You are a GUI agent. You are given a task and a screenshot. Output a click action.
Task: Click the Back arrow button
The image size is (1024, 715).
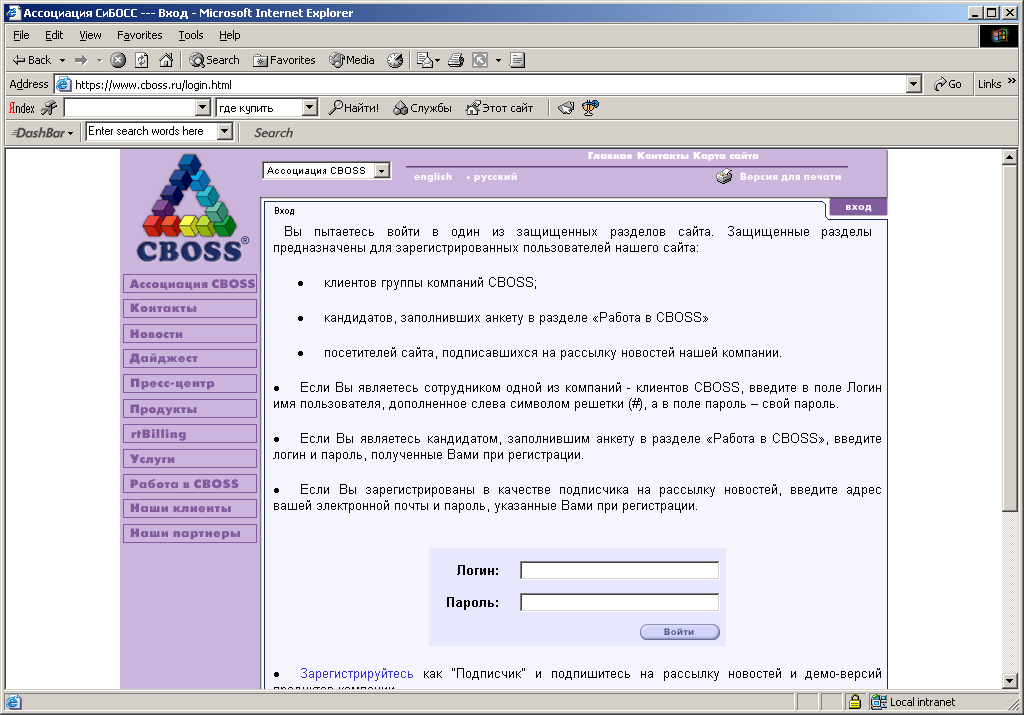click(31, 60)
